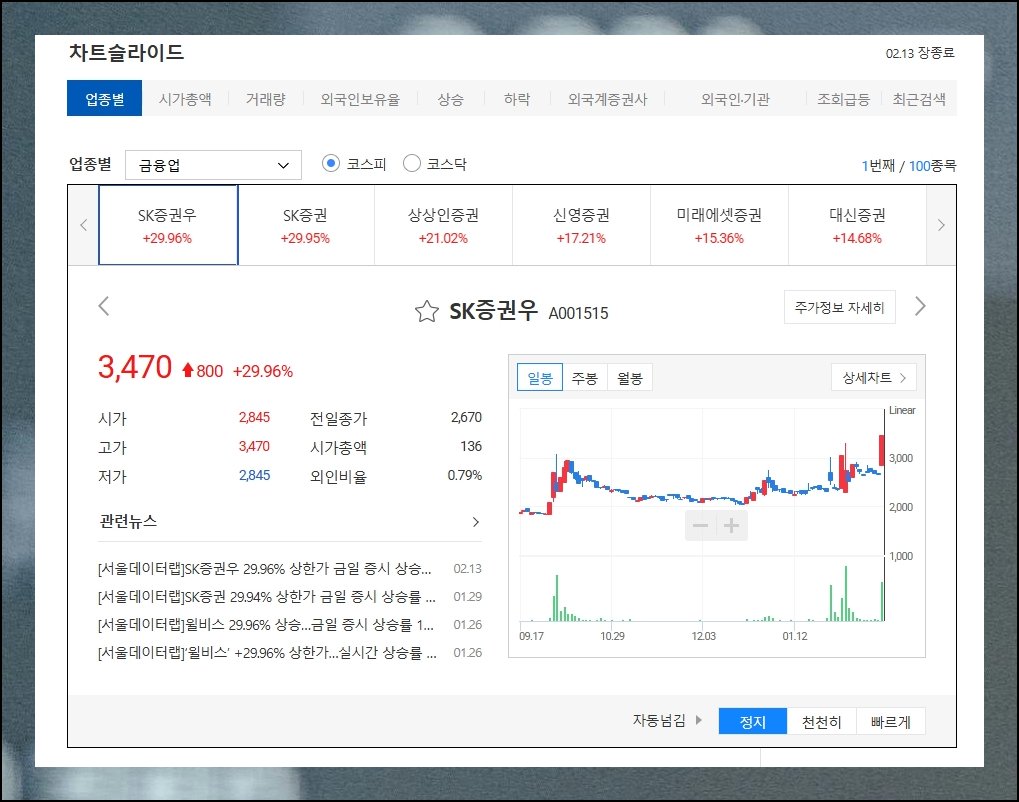Viewport: 1019px width, 802px height.
Task: Click the 외인비율 value 0.79%
Action: pyautogui.click(x=465, y=475)
